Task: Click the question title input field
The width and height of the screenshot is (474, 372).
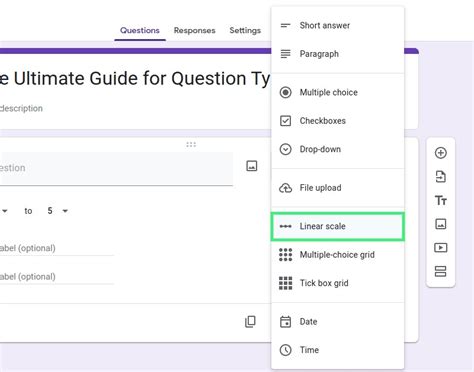Action: [116, 168]
